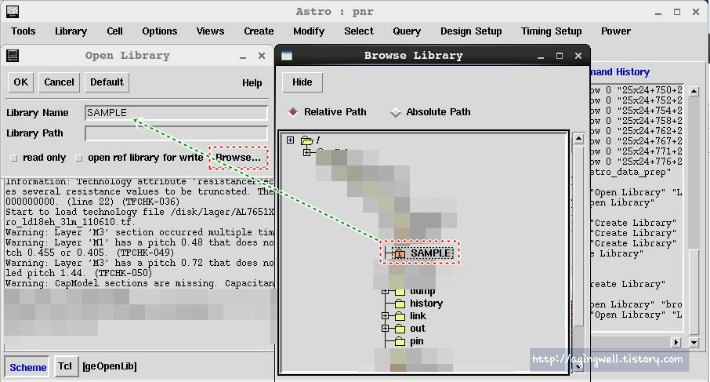This screenshot has height=382, width=710.
Task: Focus the Library Name field
Action: click(176, 113)
